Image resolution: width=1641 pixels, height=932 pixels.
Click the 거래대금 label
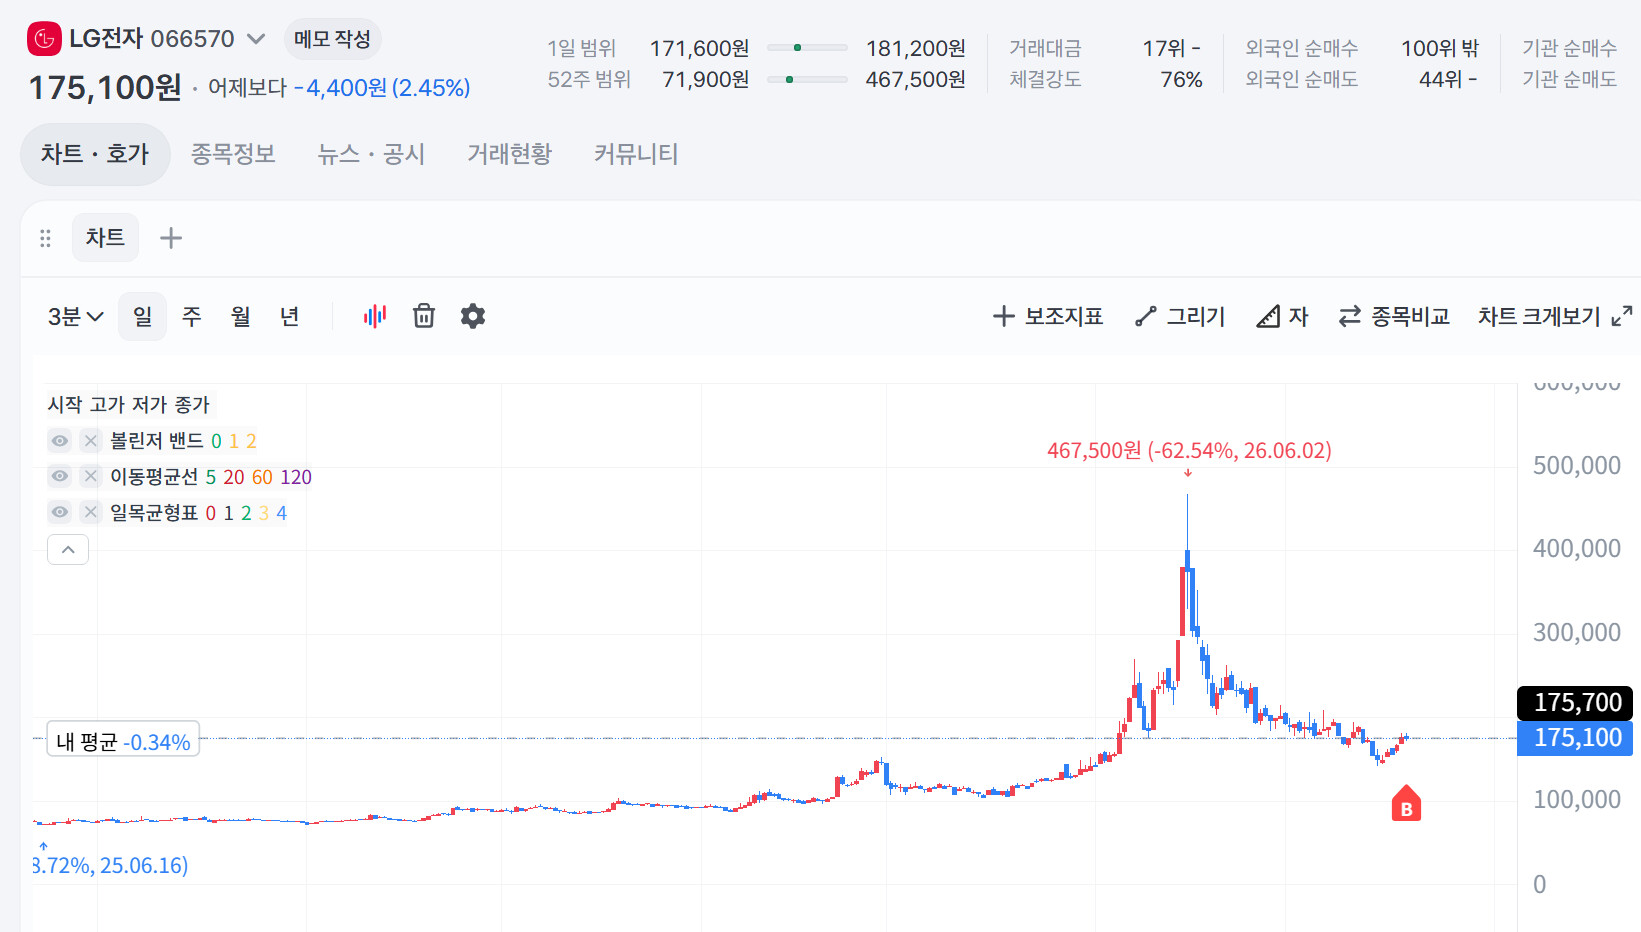1045,48
